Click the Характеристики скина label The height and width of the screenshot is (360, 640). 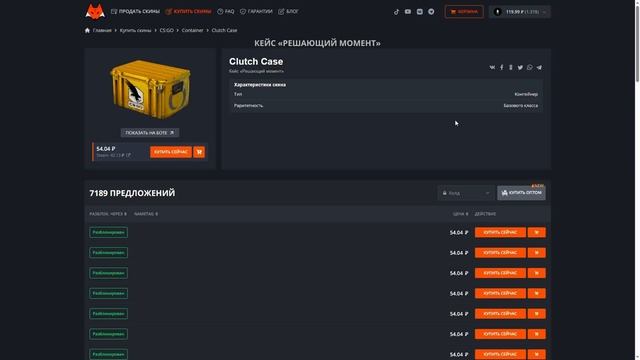[260, 85]
